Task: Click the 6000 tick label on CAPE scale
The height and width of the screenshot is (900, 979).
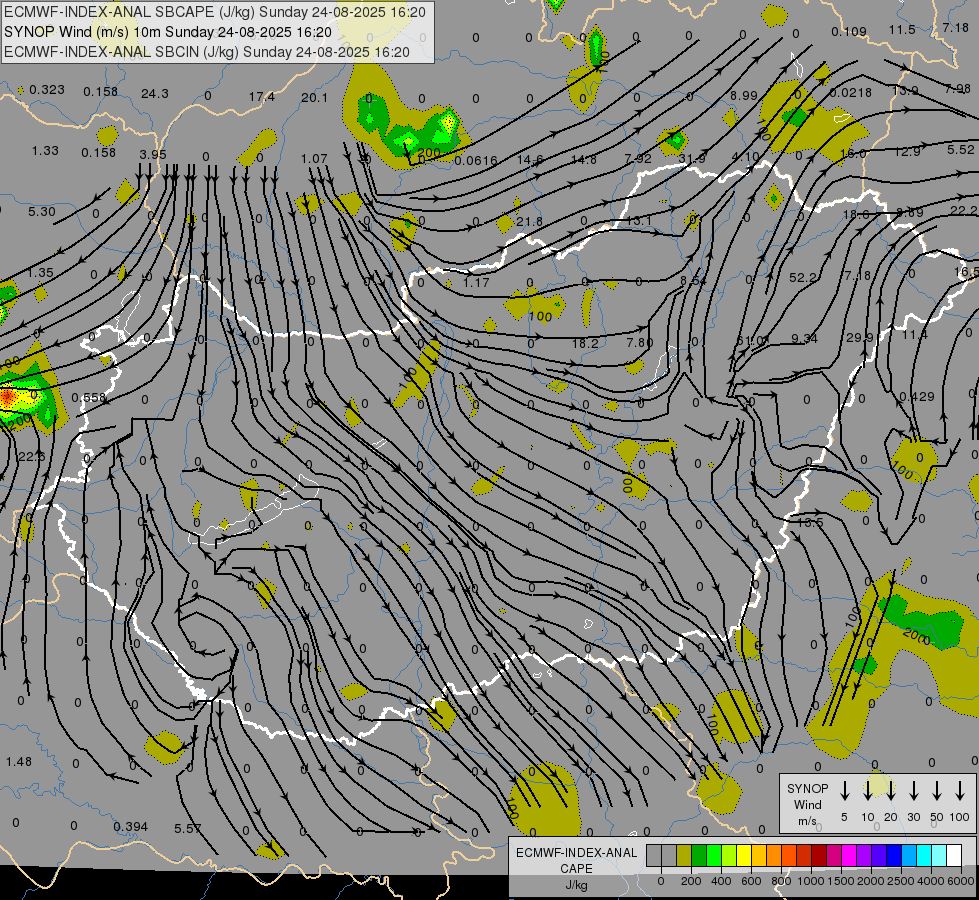Action: [962, 881]
